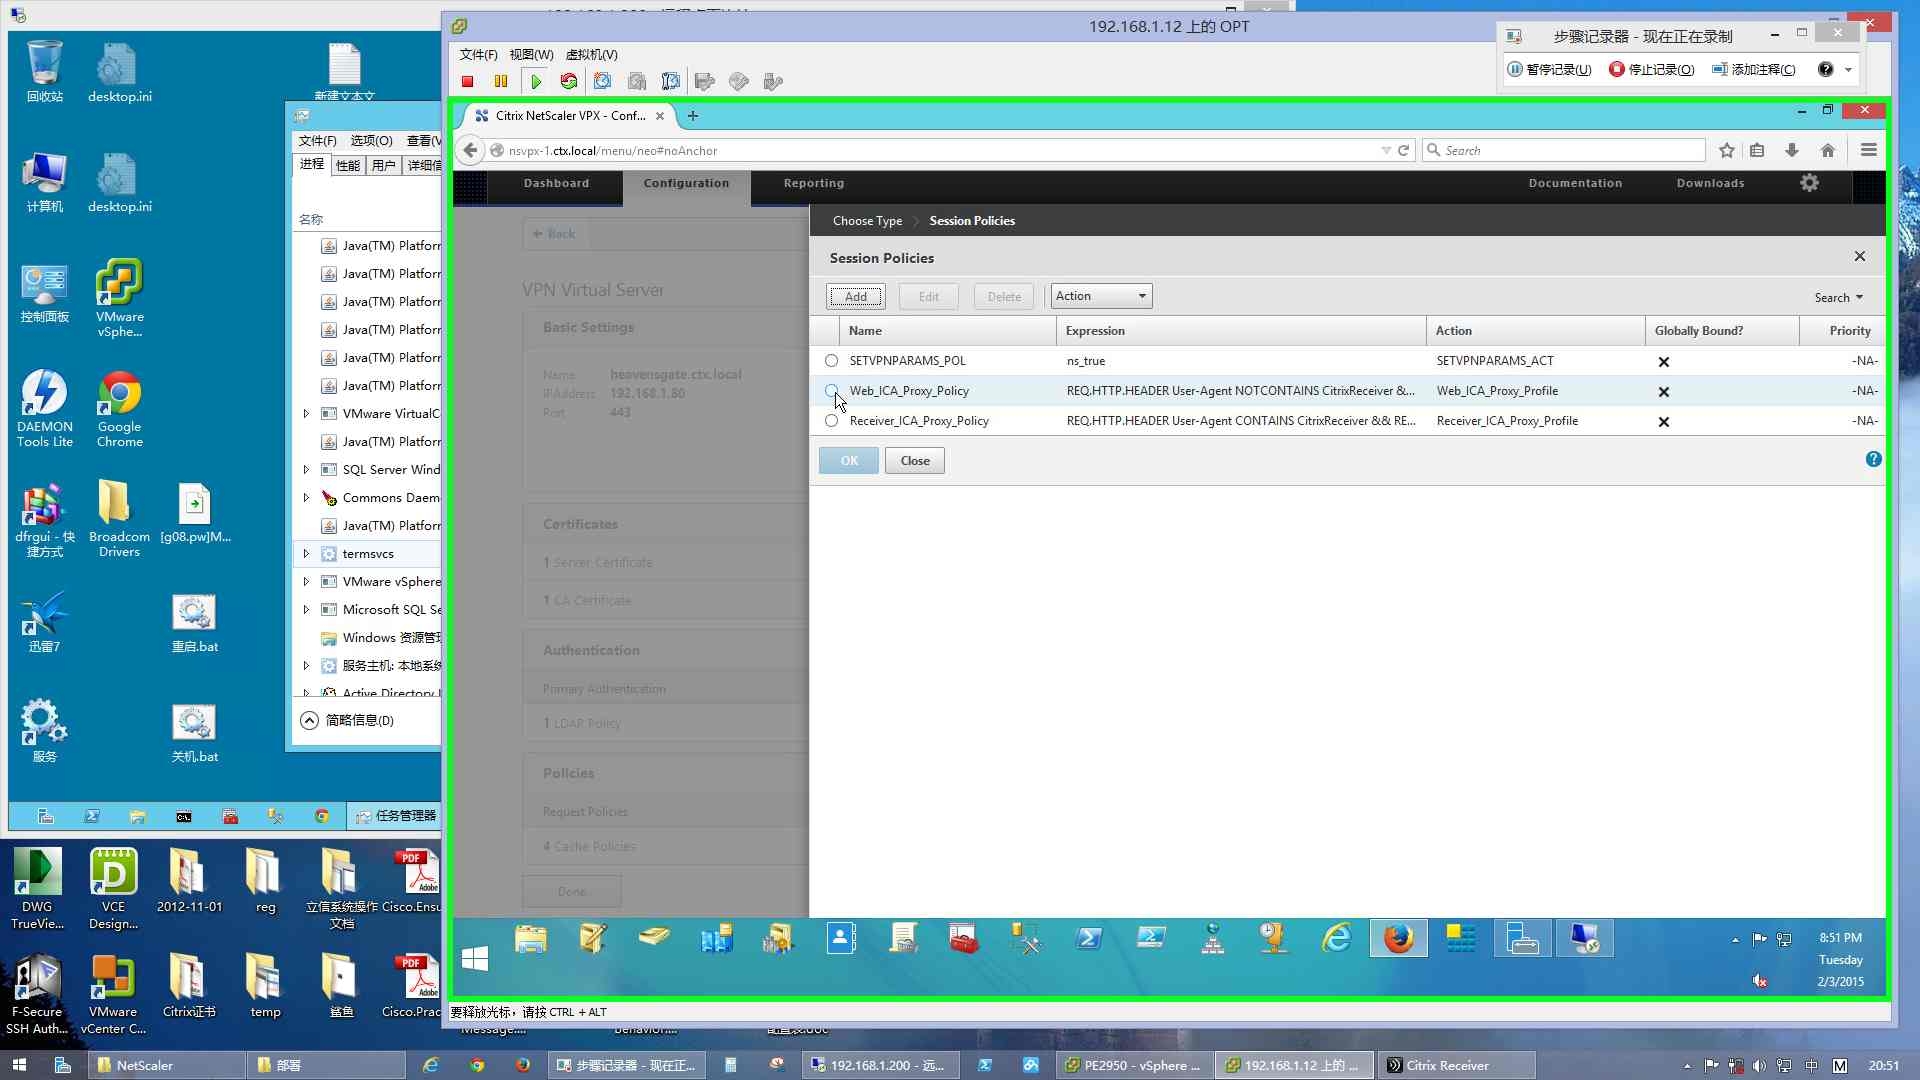This screenshot has width=1920, height=1080.
Task: Expand termsvcs row in Task Manager
Action: (306, 553)
